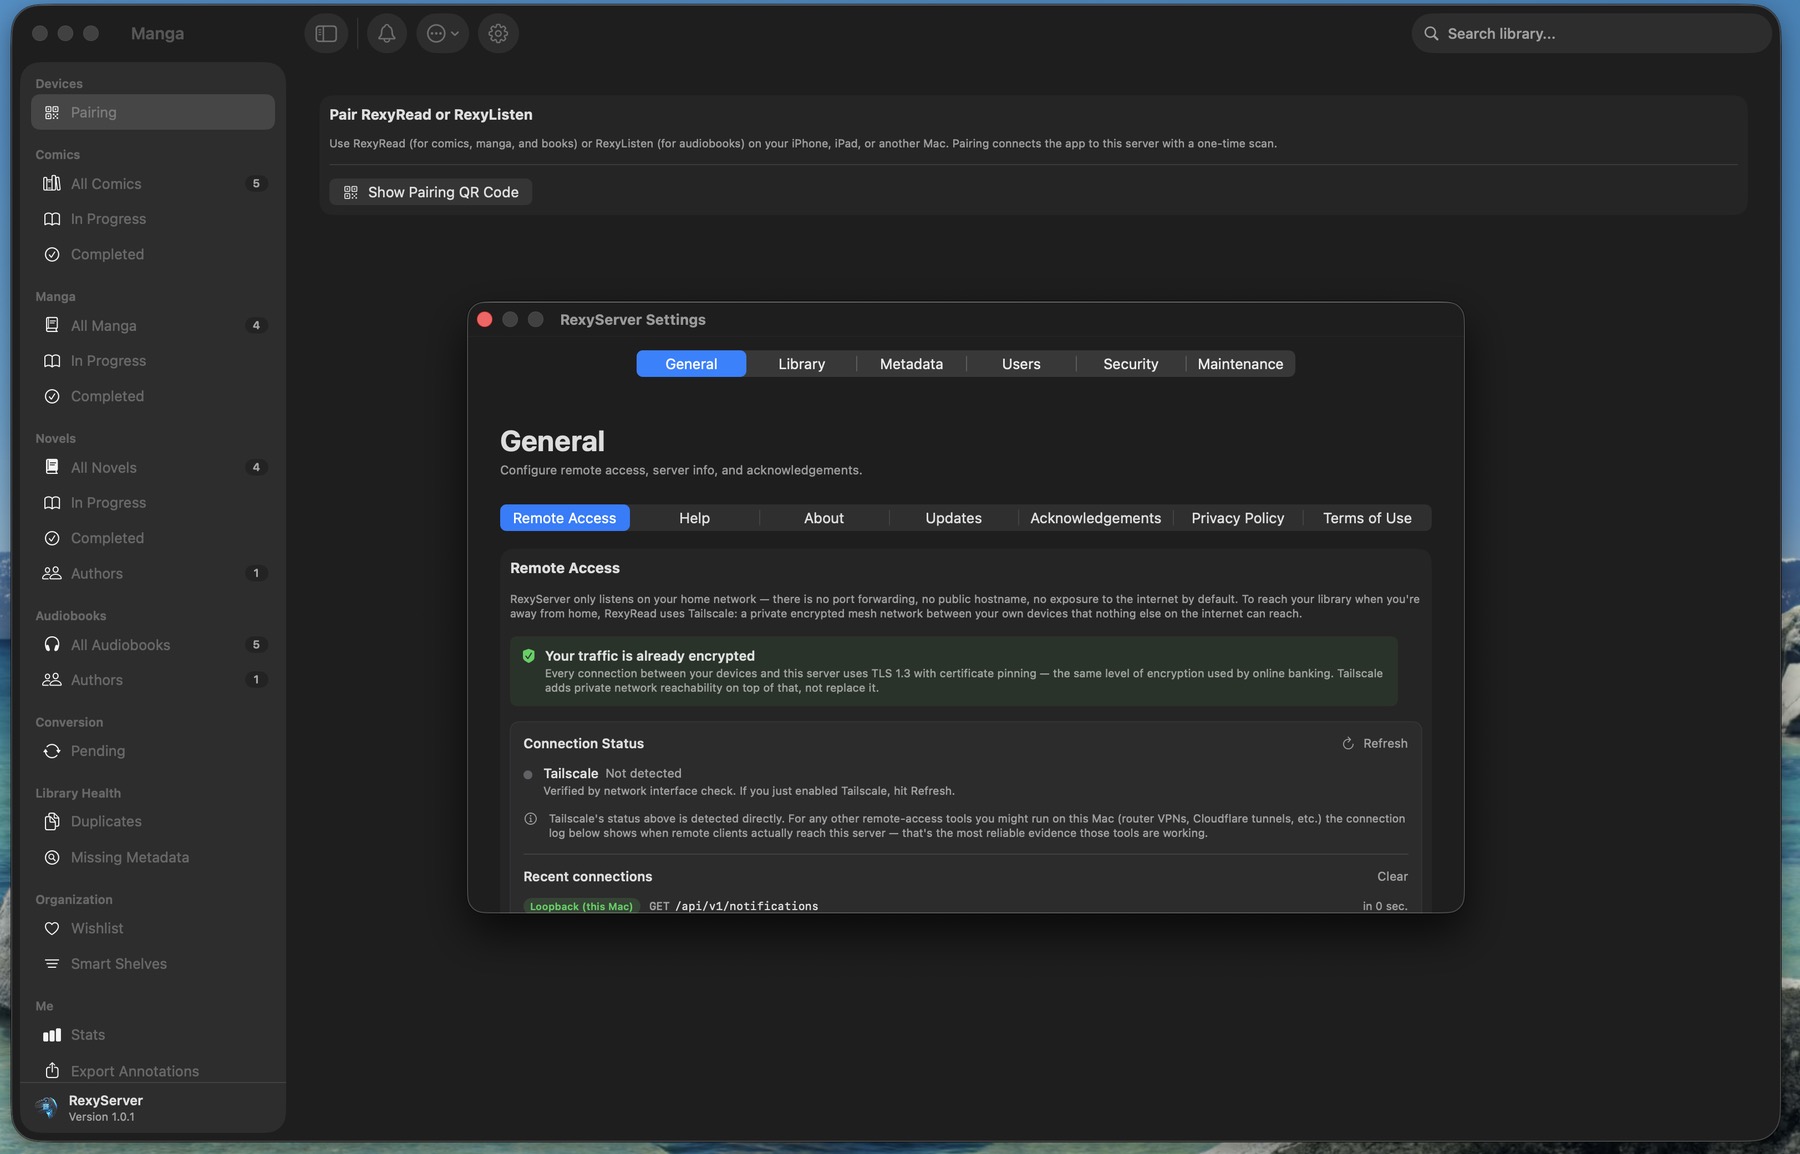Open Pending conversions in the sidebar
The height and width of the screenshot is (1154, 1800).
[x=153, y=751]
